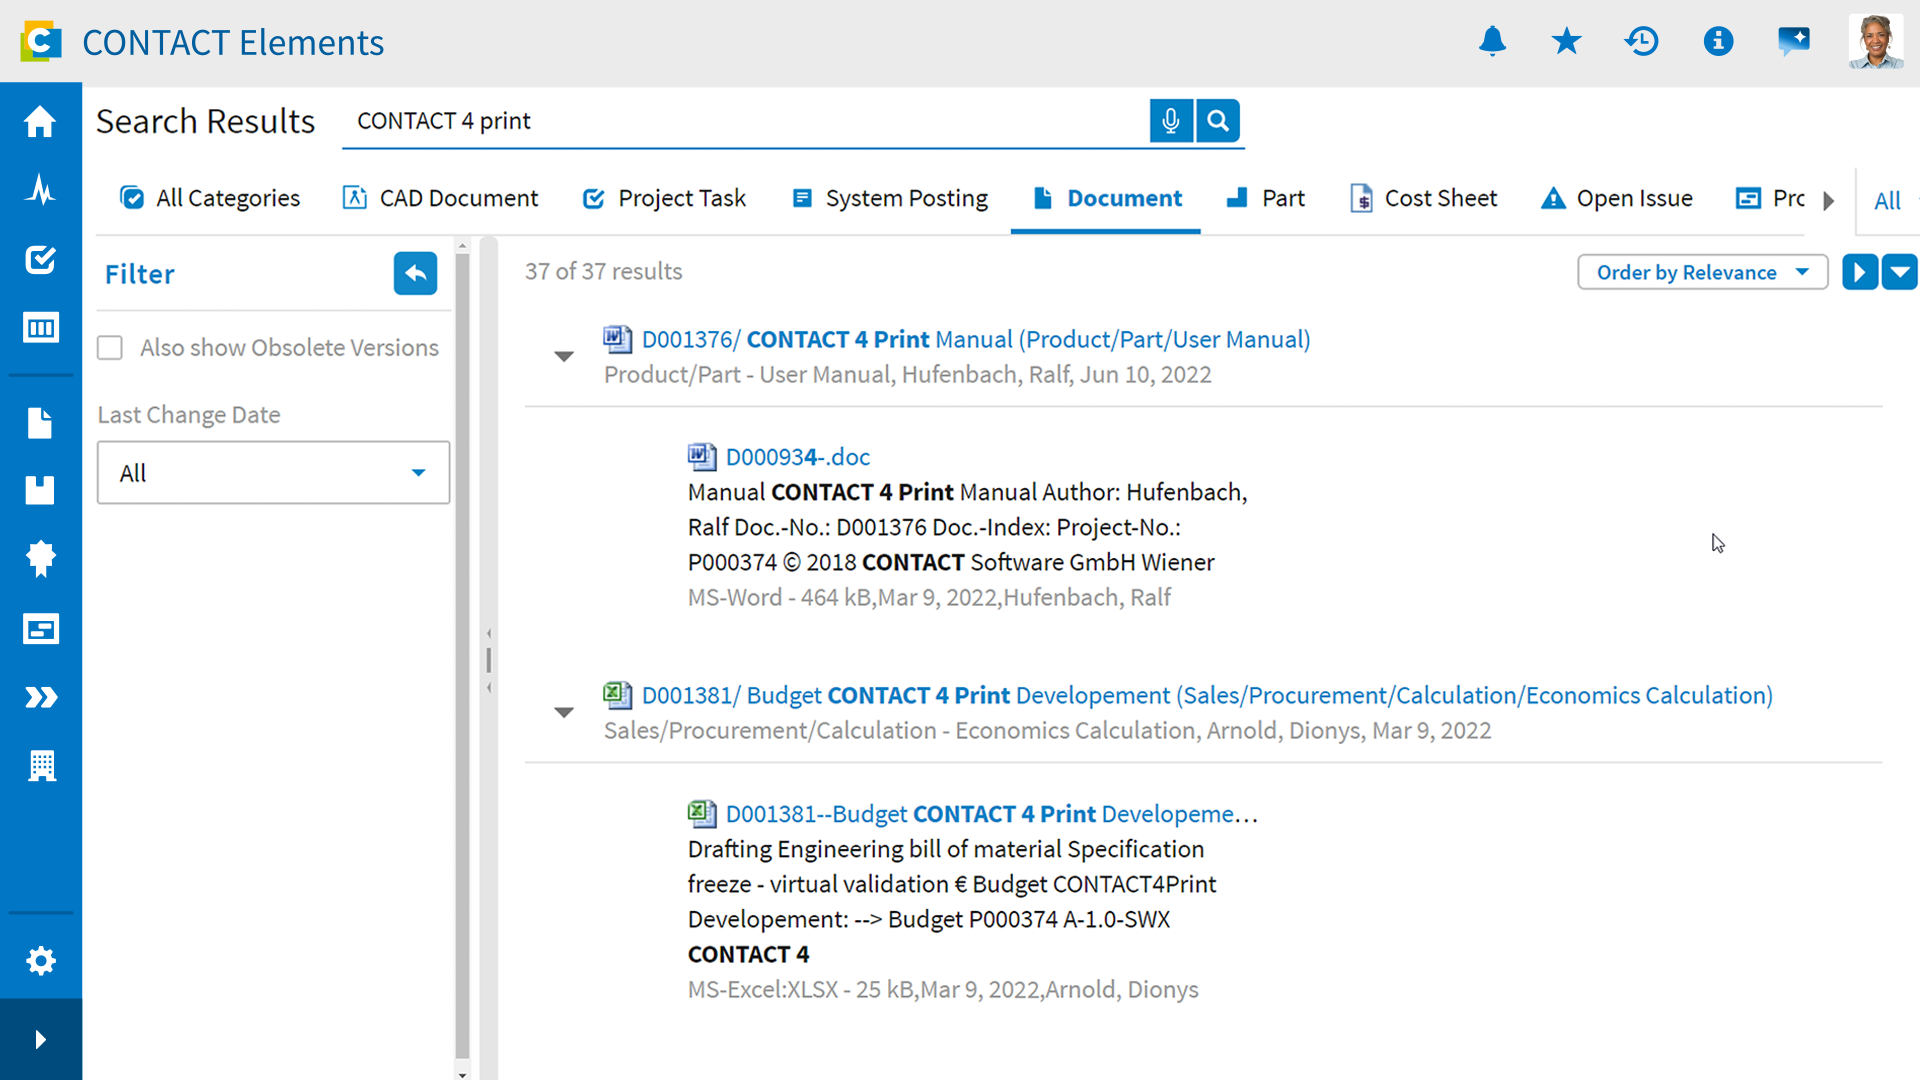Open the history clock icon
This screenshot has width=1920, height=1080.
pos(1642,42)
